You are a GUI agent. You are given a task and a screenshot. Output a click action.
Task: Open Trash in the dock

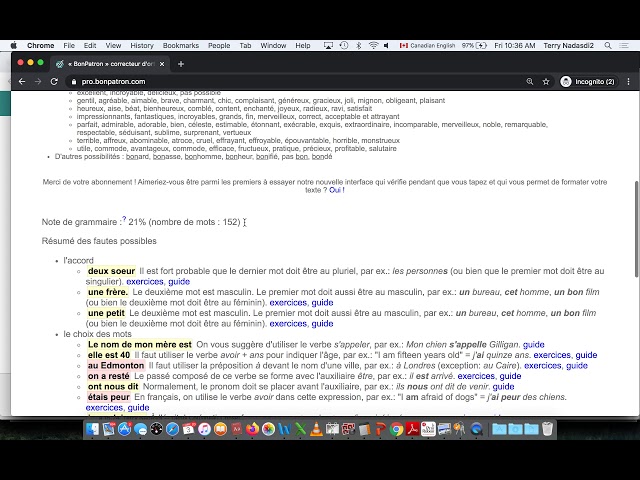(x=547, y=429)
